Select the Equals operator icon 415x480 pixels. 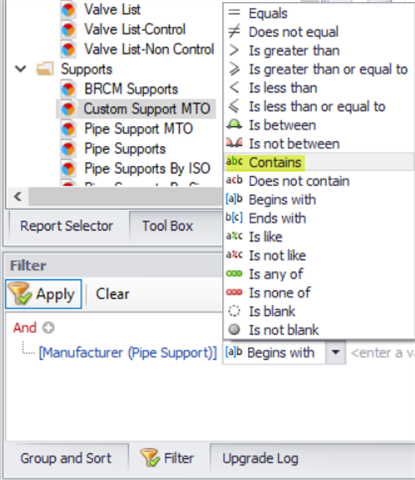(234, 13)
